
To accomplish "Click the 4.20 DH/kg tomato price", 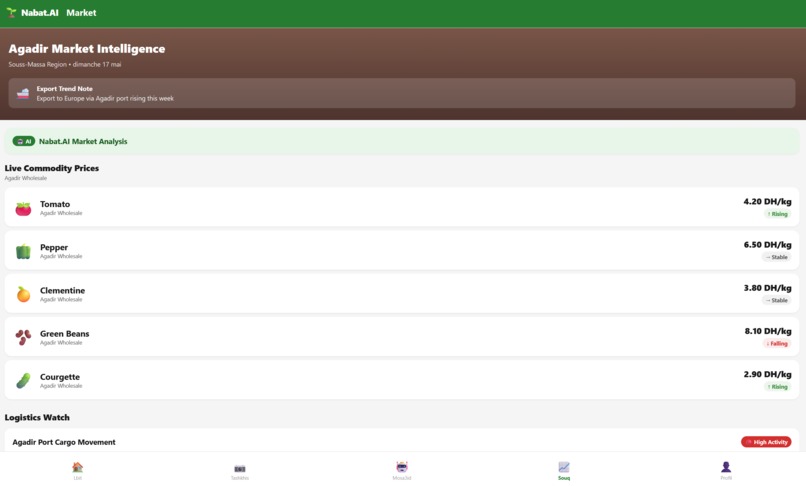I will (767, 202).
